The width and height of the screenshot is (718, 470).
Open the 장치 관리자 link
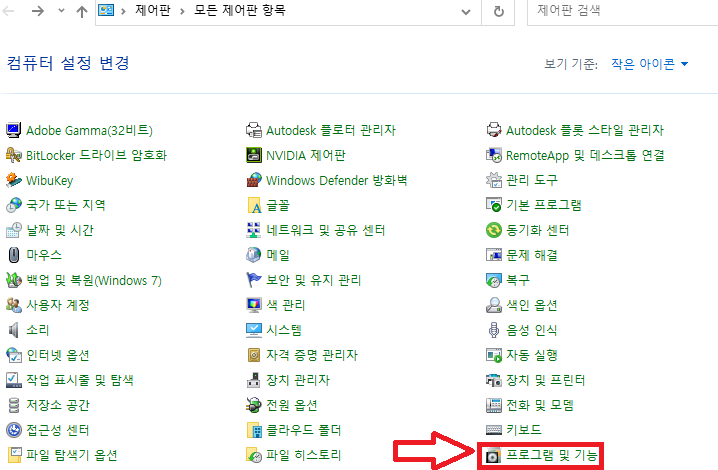(298, 380)
